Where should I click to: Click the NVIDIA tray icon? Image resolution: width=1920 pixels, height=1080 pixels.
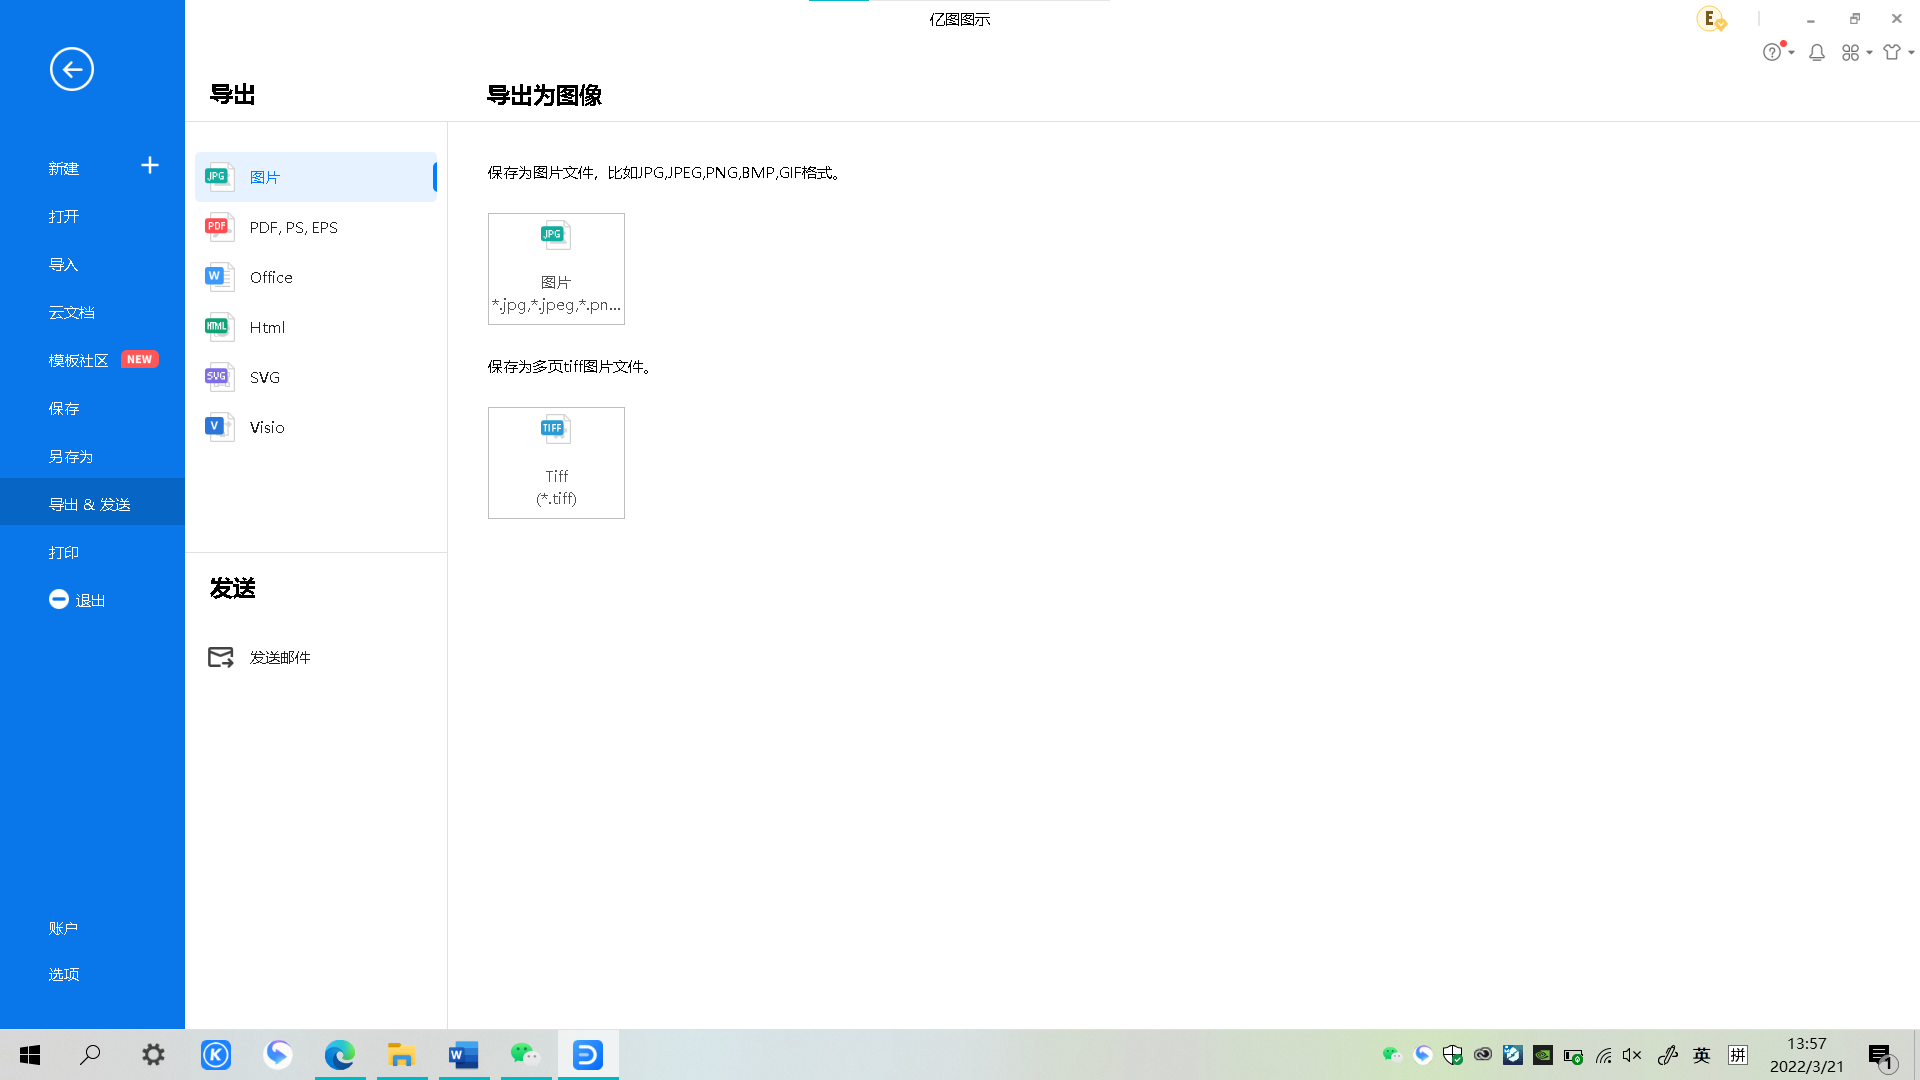(x=1543, y=1055)
